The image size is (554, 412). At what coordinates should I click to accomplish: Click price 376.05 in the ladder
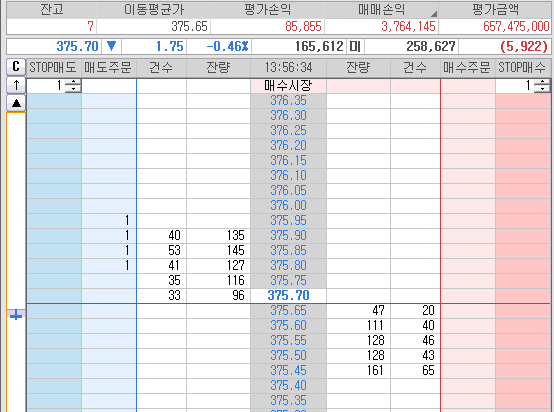point(288,191)
